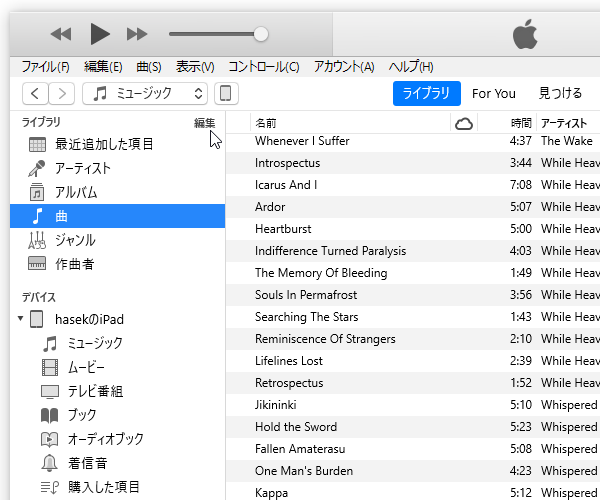
Task: Select the song Retrospectus
Action: click(x=289, y=383)
